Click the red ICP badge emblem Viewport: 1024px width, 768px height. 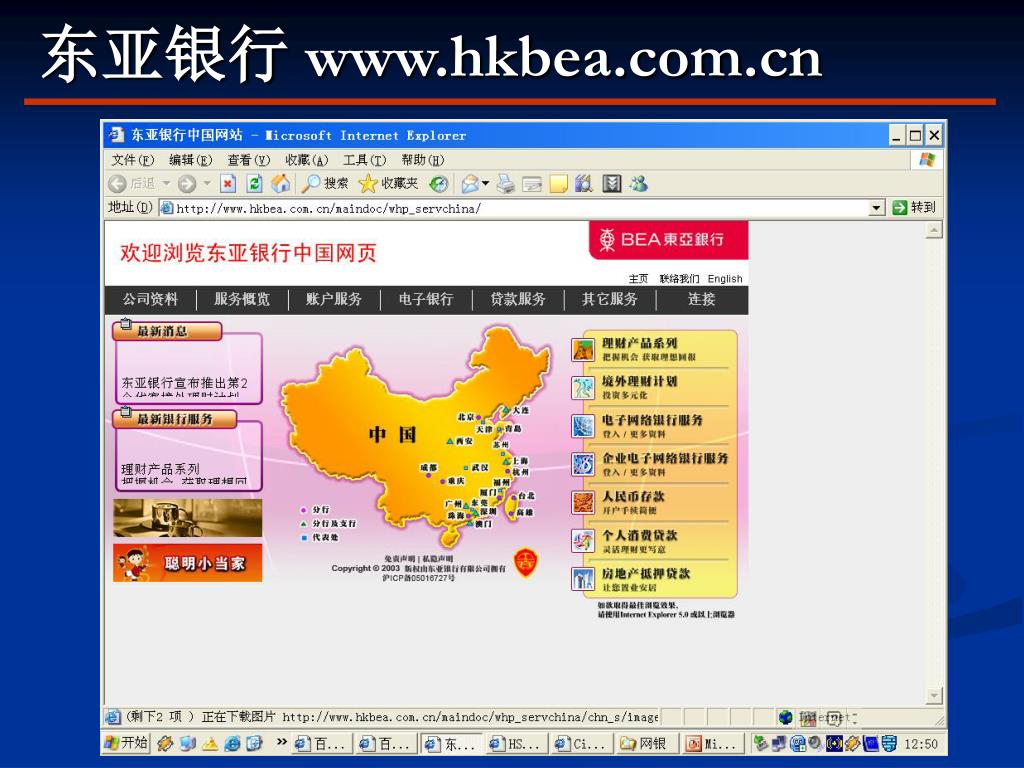tap(526, 562)
